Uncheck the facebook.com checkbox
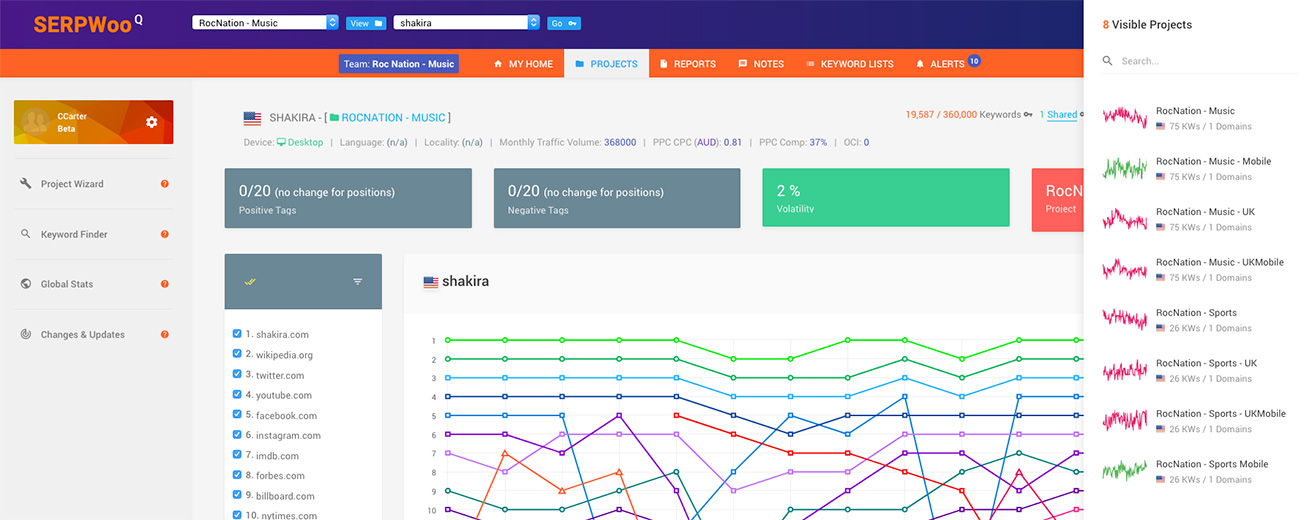The image size is (1312, 520). [x=237, y=415]
